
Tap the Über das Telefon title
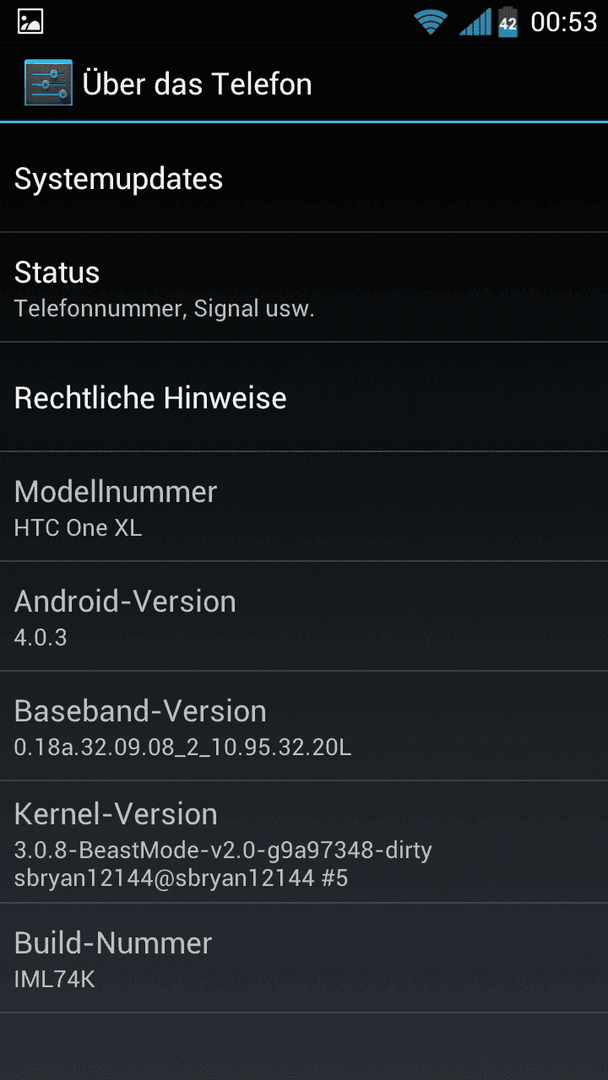[197, 84]
